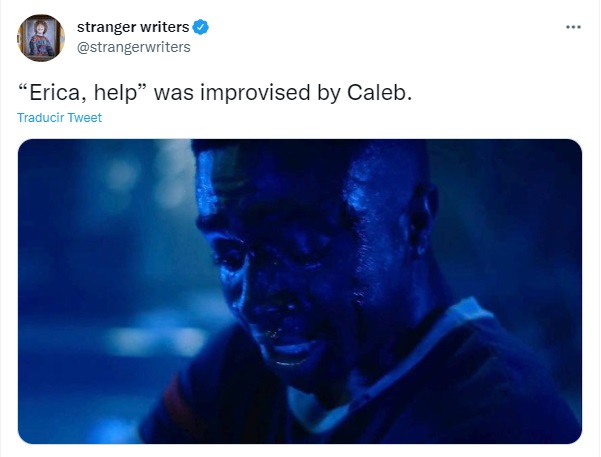Viewport: 601px width, 457px height.
Task: Click the framed-portrait avatar icon
Action: tap(41, 38)
